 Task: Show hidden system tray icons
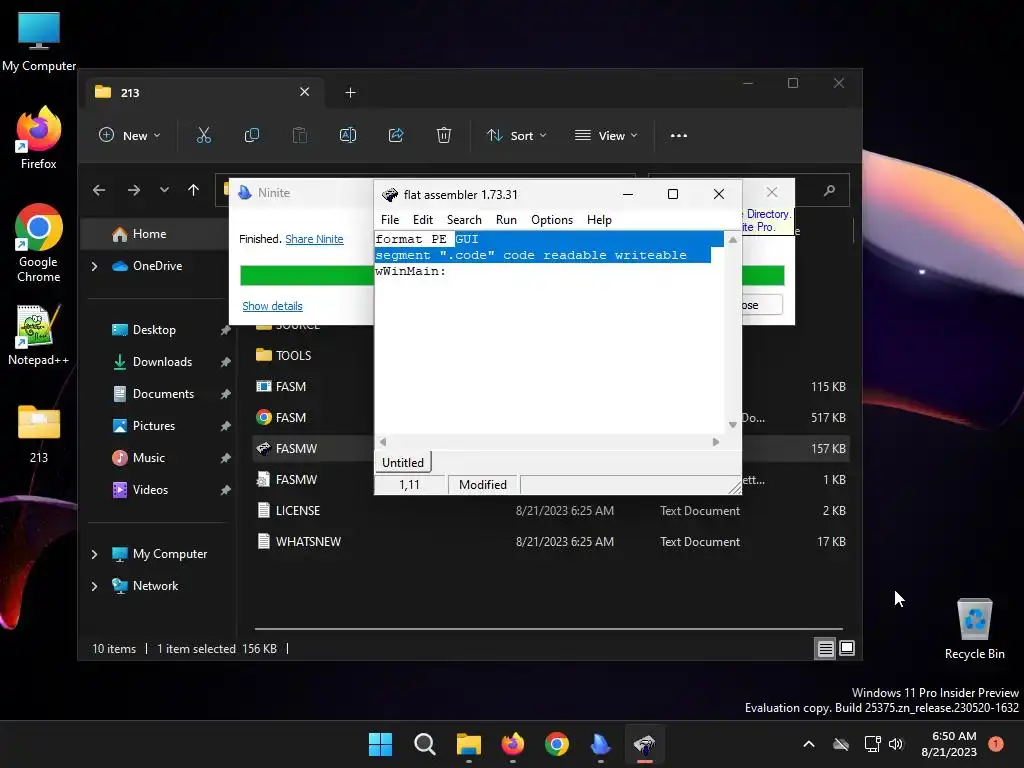coord(808,744)
